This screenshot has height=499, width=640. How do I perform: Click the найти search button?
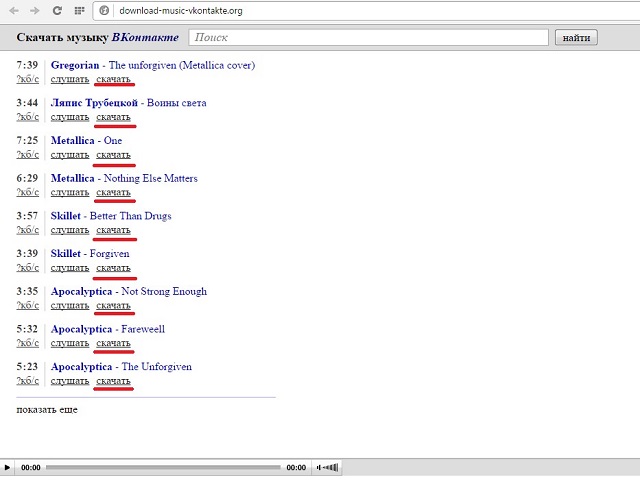point(576,38)
